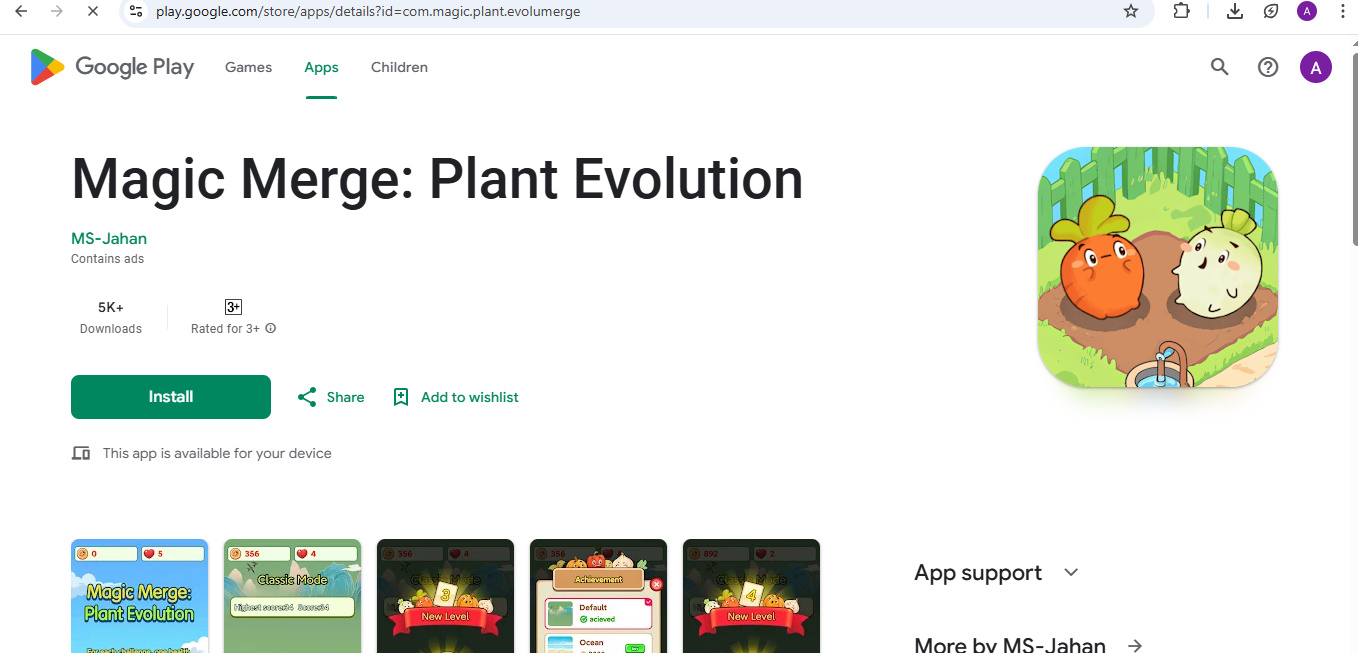Open the purple account avatar in Play header
The image size is (1358, 653).
[x=1315, y=67]
